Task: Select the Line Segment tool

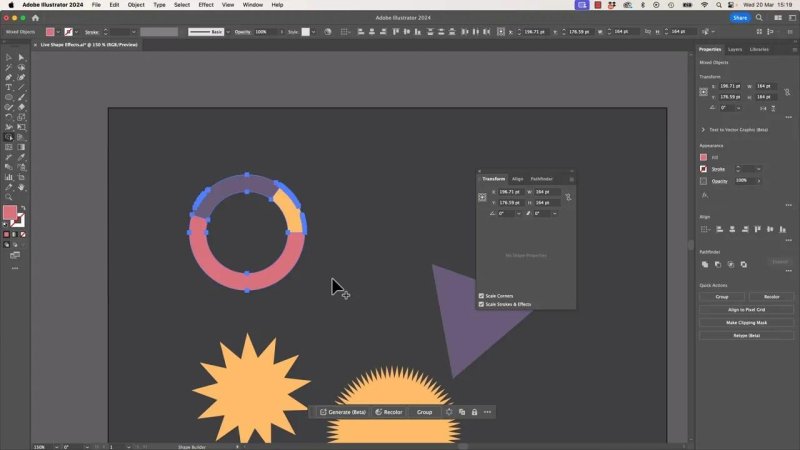Action: click(x=21, y=87)
